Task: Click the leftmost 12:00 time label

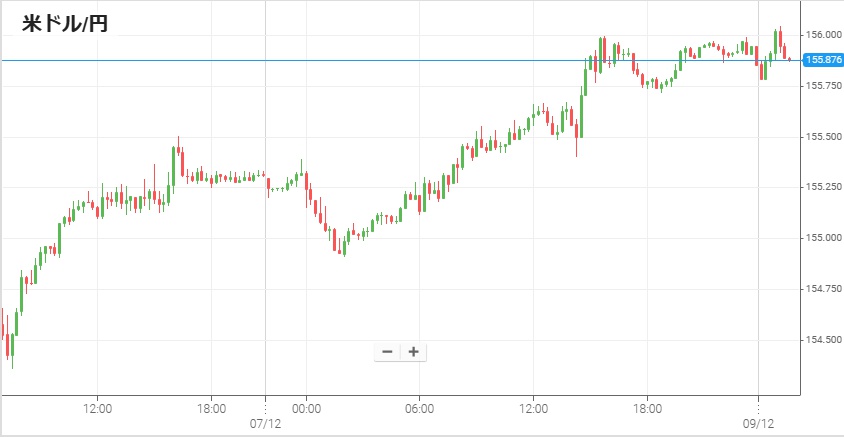Action: pos(97,408)
